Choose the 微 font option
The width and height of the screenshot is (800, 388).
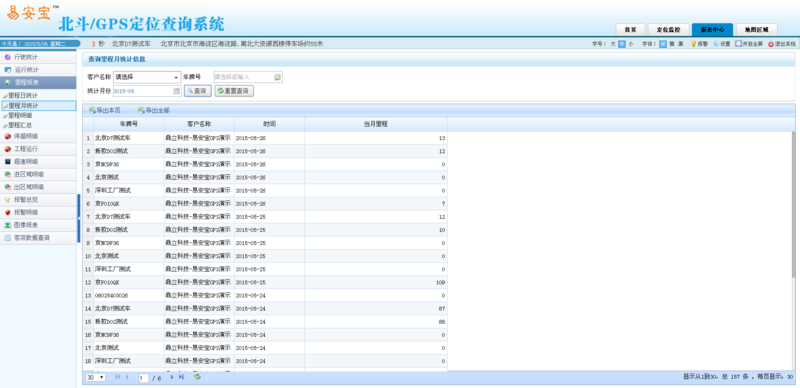coord(672,44)
